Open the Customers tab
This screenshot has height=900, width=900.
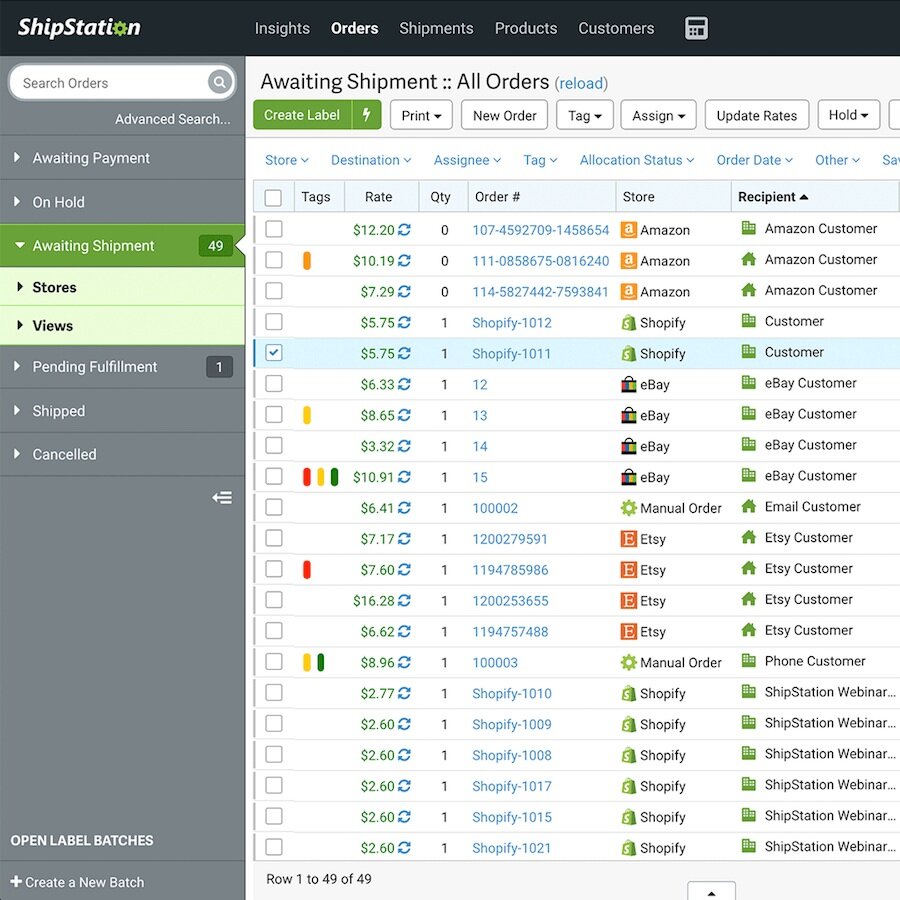coord(616,28)
